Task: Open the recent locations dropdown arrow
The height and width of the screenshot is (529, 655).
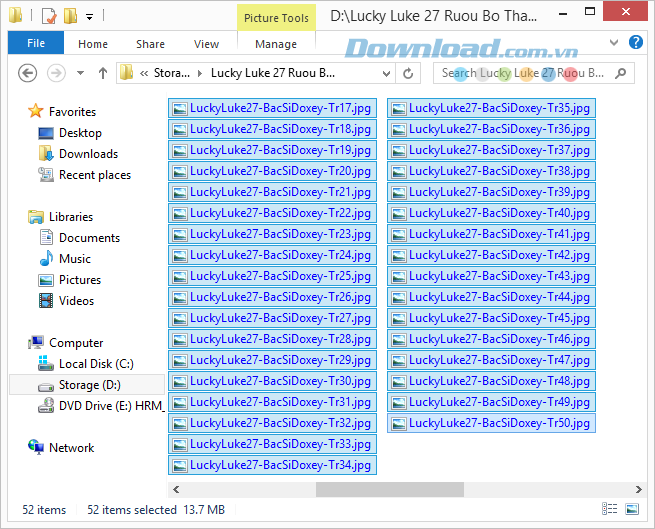Action: [x=81, y=74]
